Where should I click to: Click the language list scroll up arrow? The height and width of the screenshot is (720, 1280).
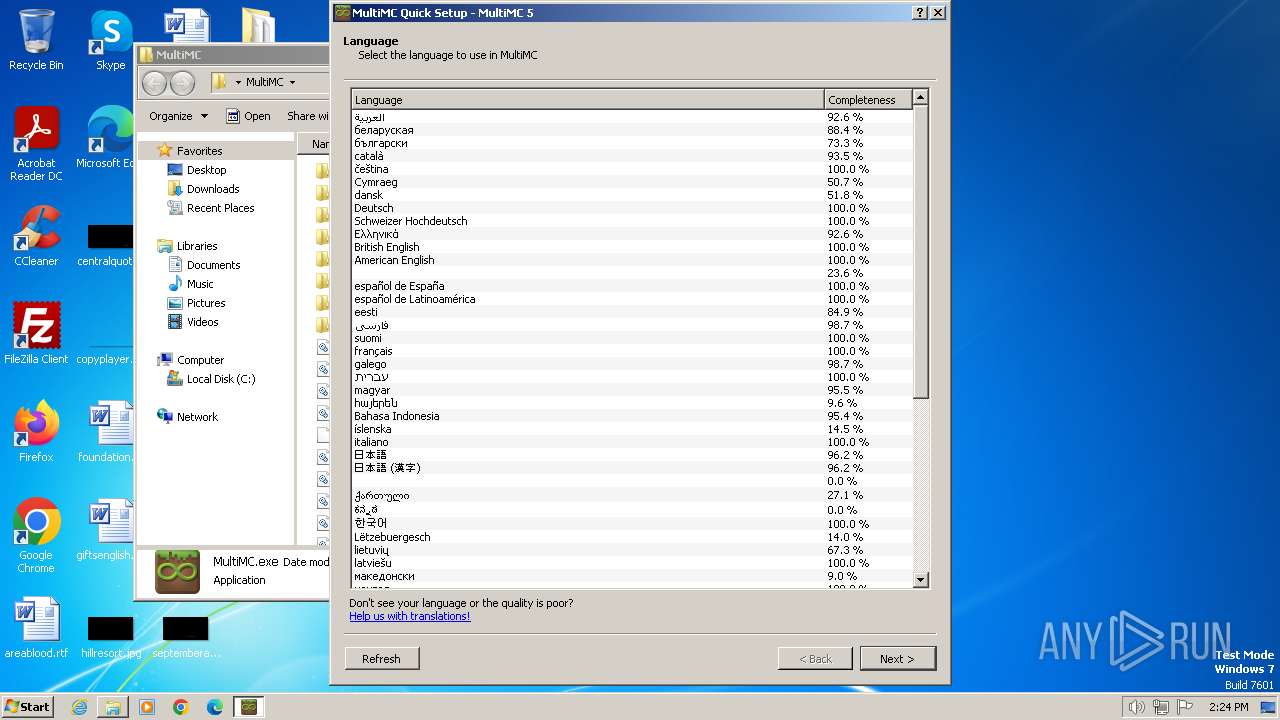[x=921, y=97]
